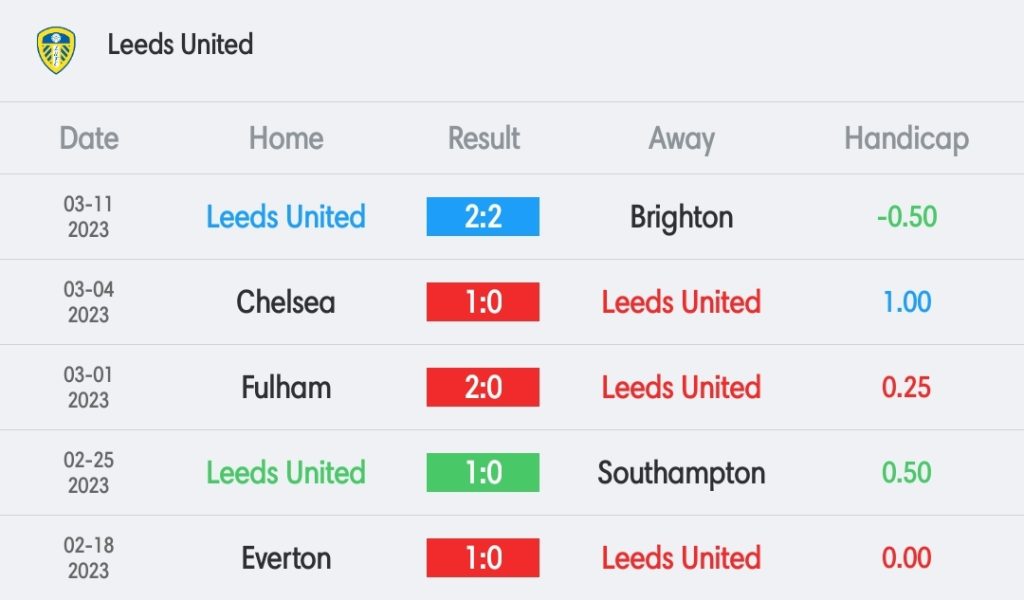1024x600 pixels.
Task: Click the Leeds United club crest icon
Action: pyautogui.click(x=56, y=50)
